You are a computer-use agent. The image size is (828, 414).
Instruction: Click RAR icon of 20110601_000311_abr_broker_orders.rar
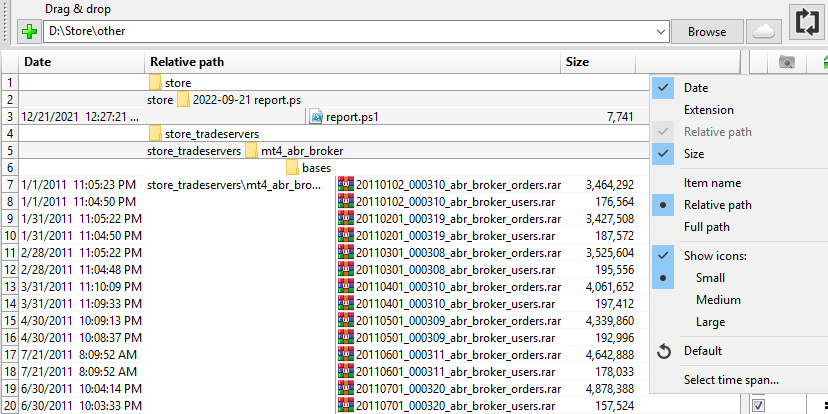pos(346,354)
